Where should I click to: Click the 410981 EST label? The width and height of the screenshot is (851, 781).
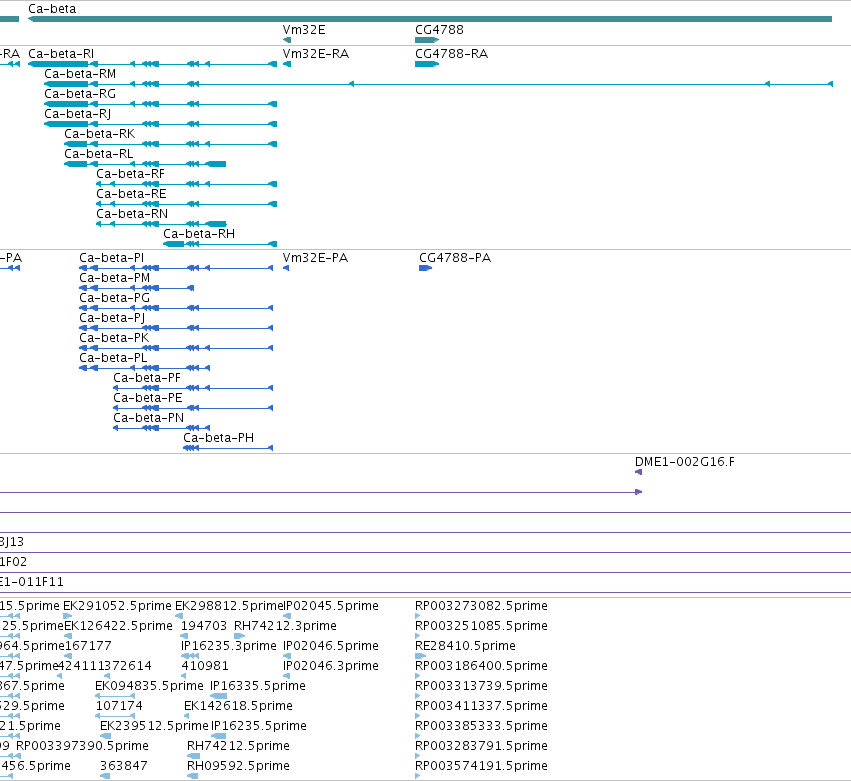point(205,666)
